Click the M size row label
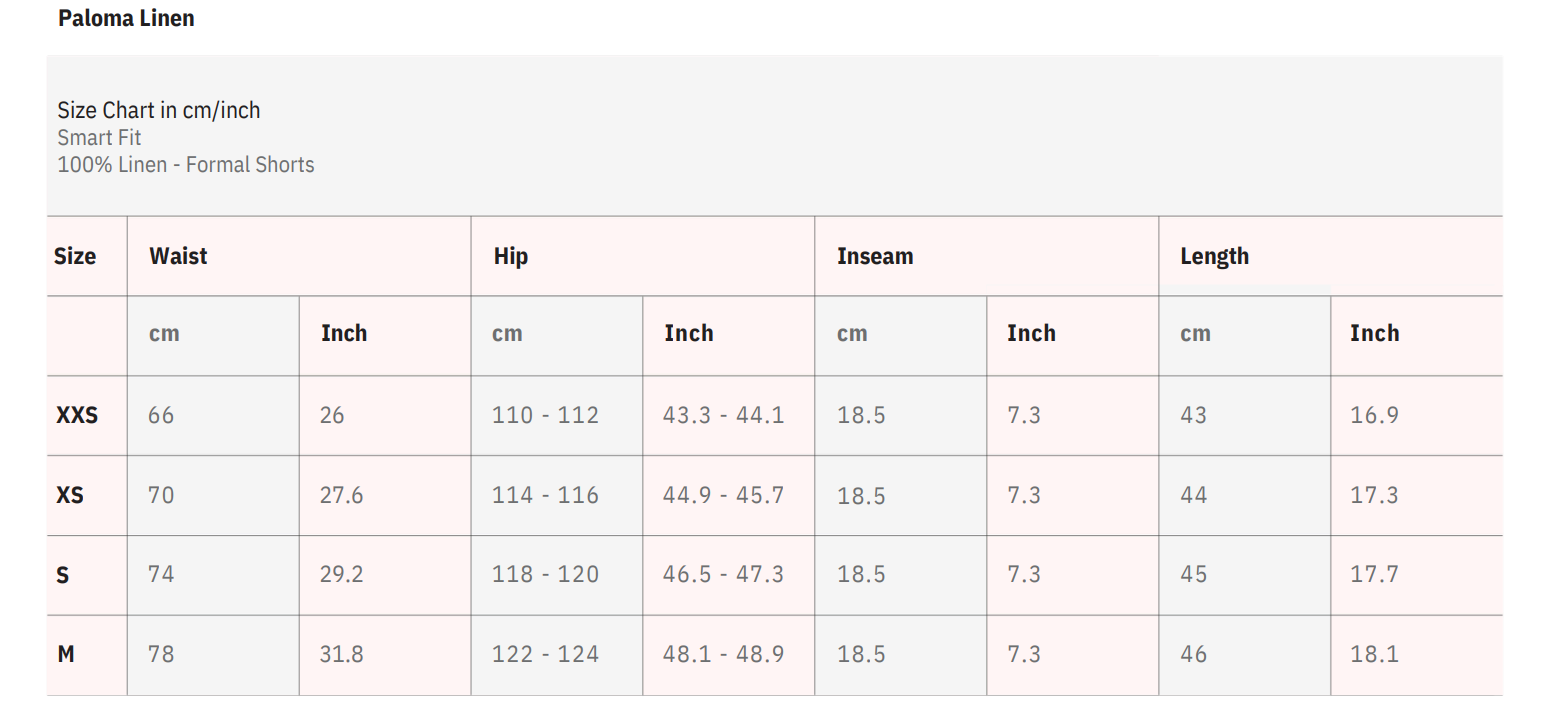This screenshot has width=1558, height=714. 66,655
